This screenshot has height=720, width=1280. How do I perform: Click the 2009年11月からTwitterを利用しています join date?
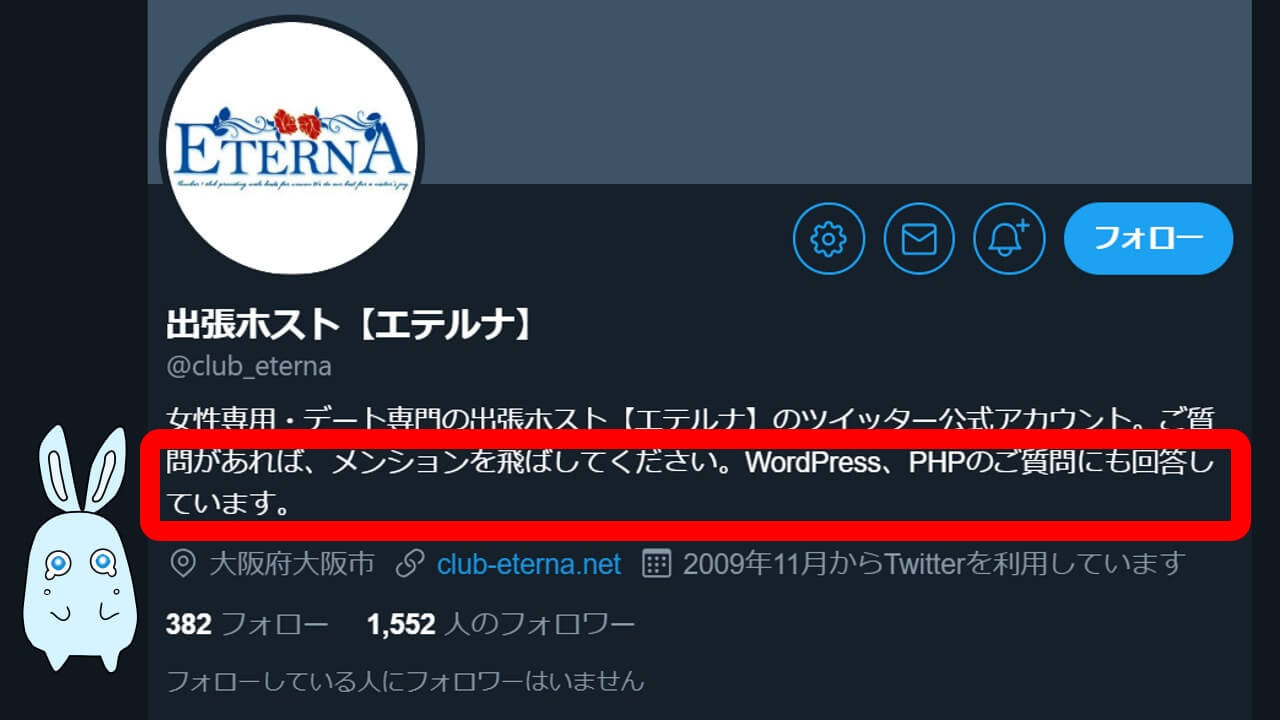pos(934,564)
